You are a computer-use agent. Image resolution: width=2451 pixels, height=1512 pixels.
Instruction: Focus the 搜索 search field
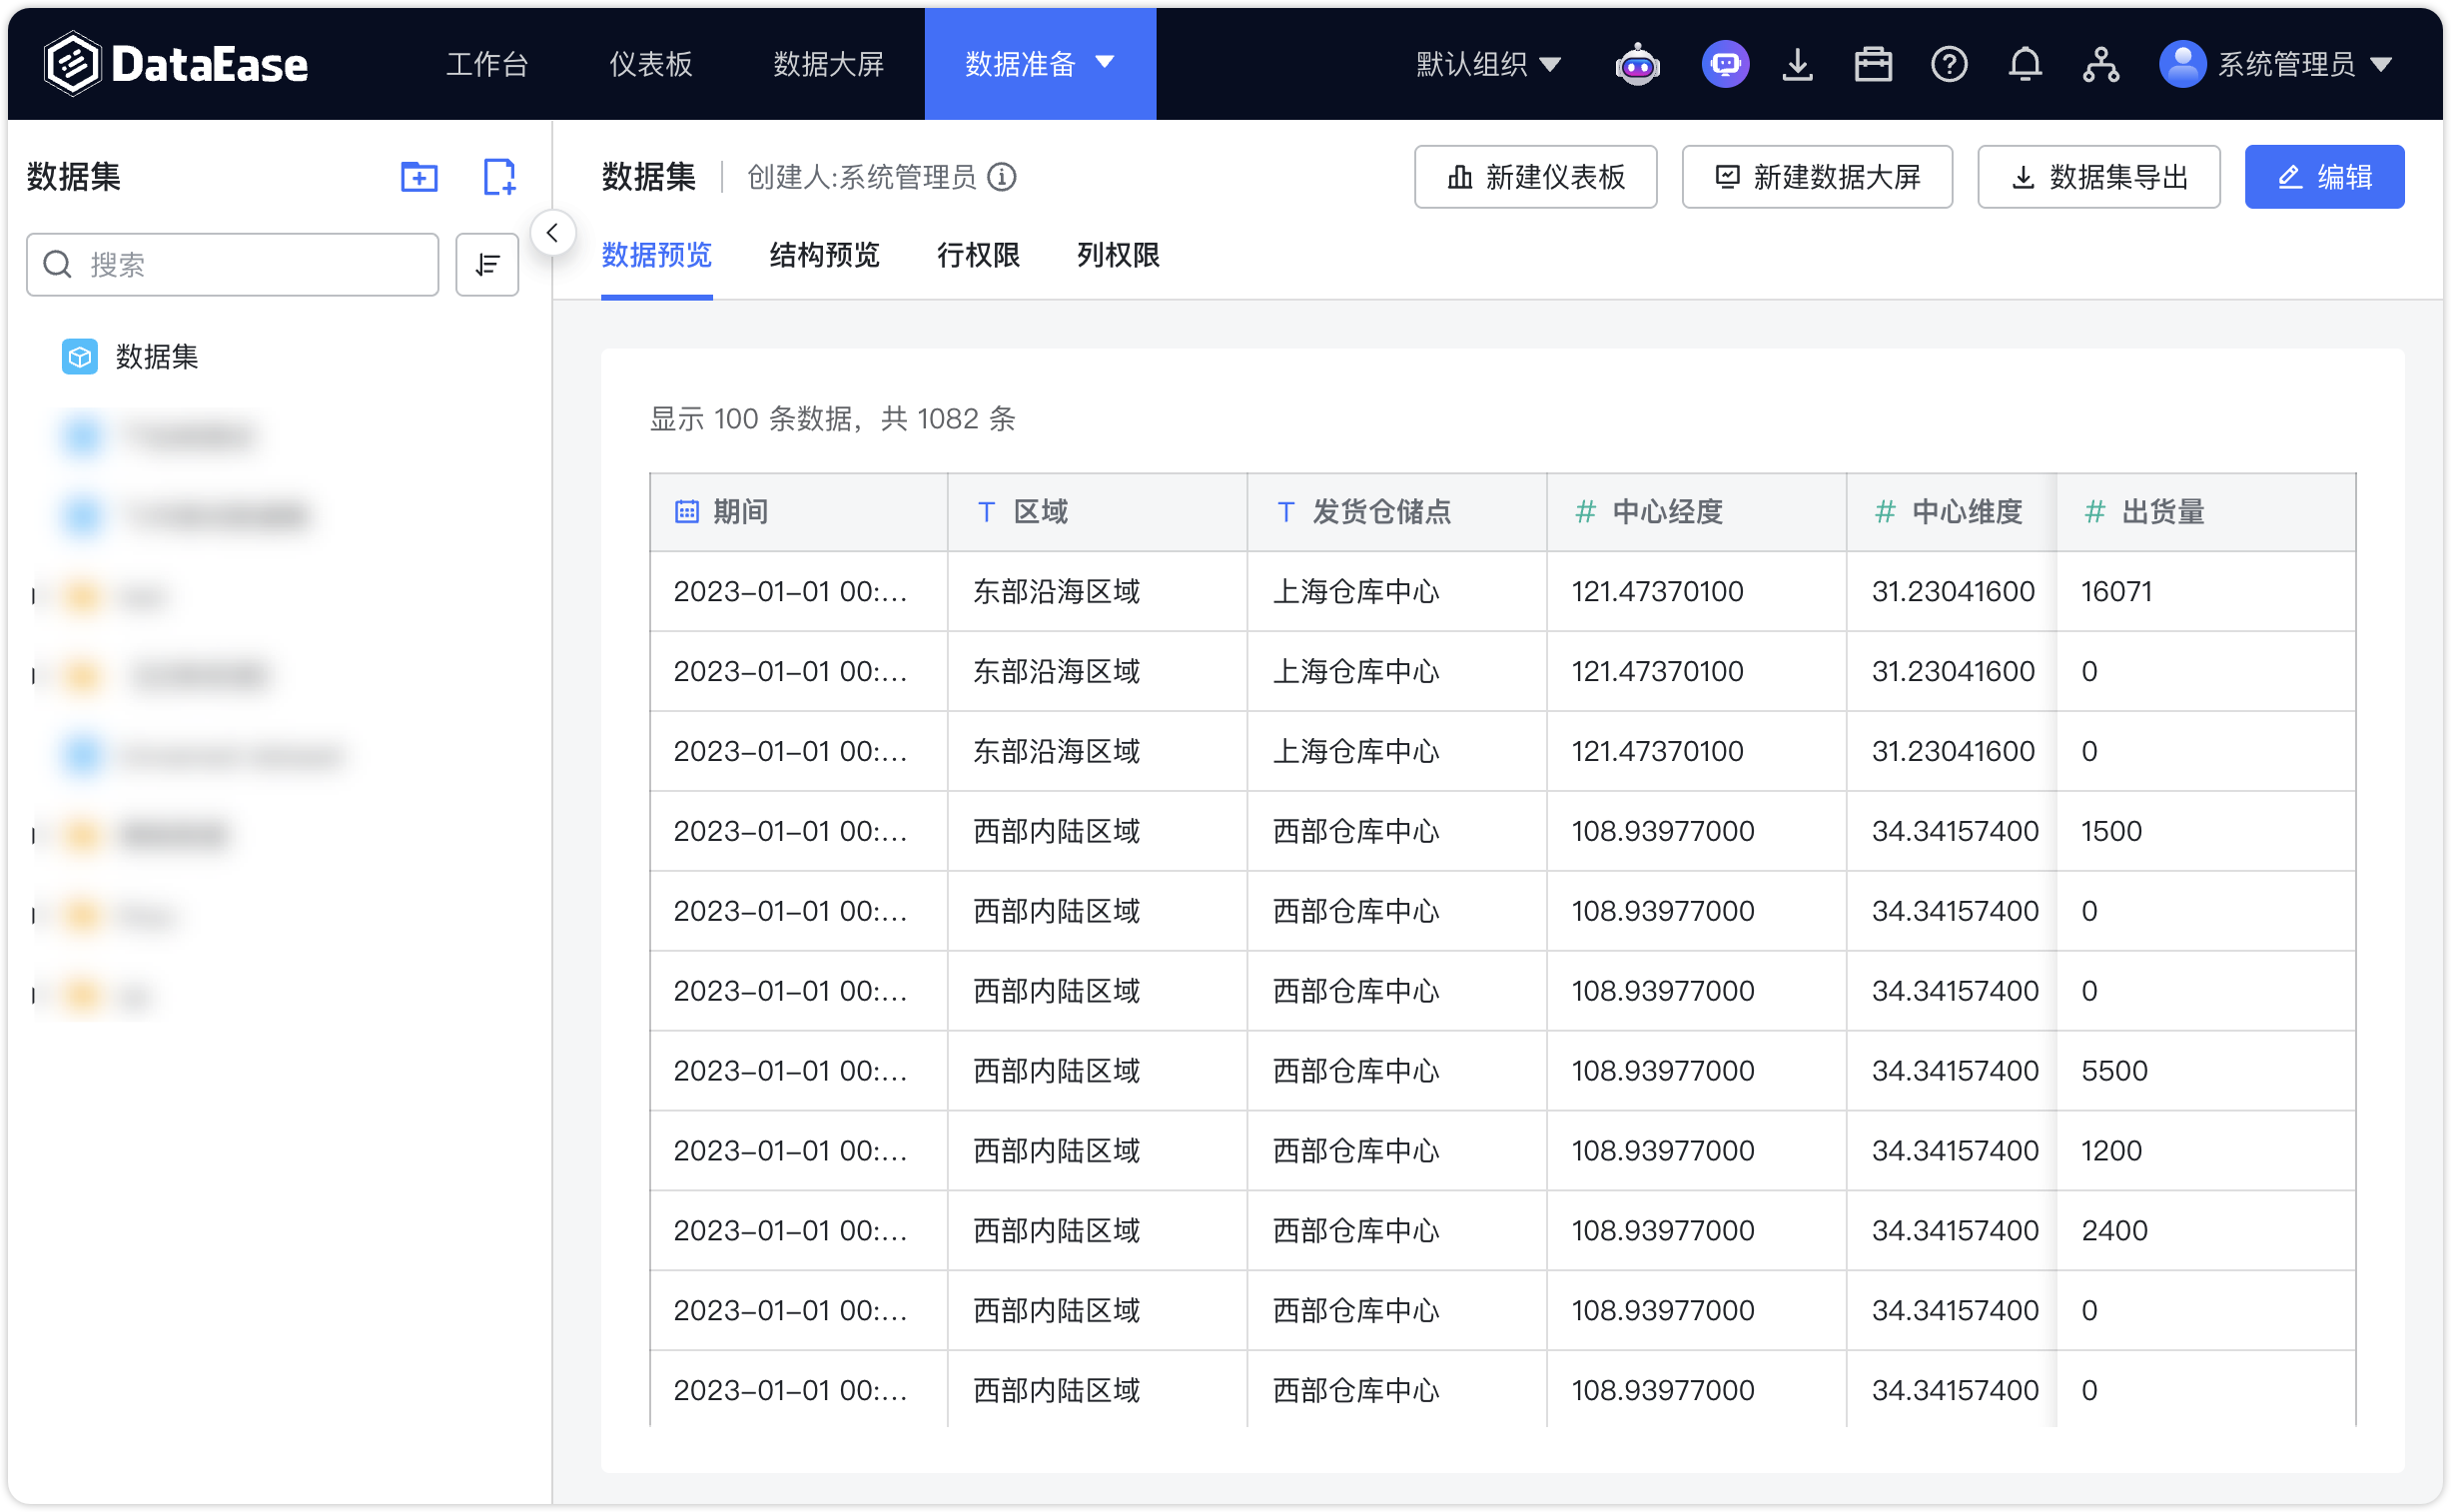point(233,265)
